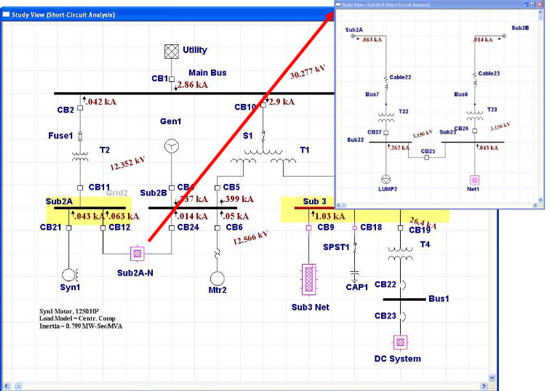Select the T2 transformer symbol

(x=80, y=157)
